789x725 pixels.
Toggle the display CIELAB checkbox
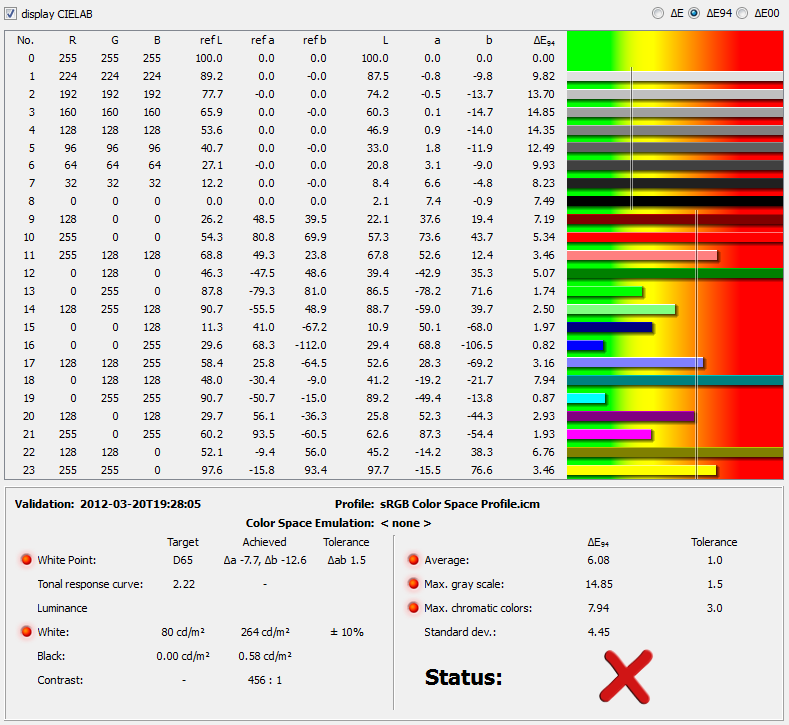tap(12, 14)
